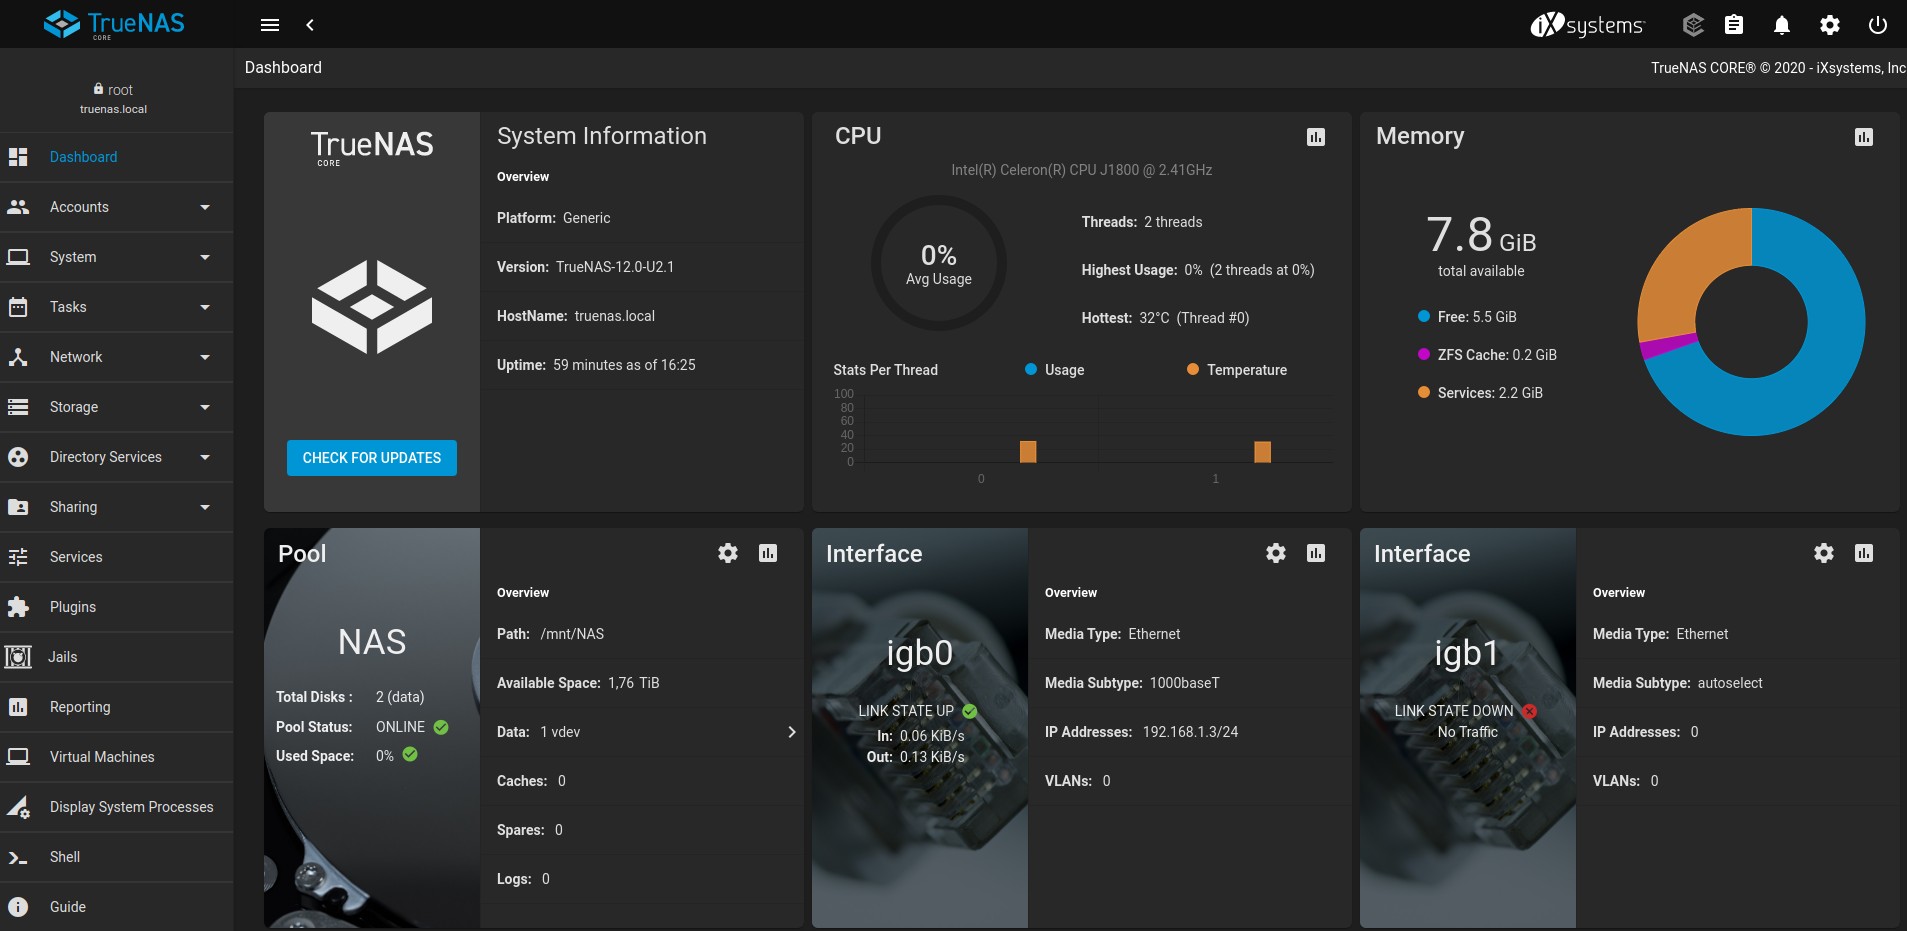
Task: Open Pool NAS reports chart icon
Action: (768, 553)
